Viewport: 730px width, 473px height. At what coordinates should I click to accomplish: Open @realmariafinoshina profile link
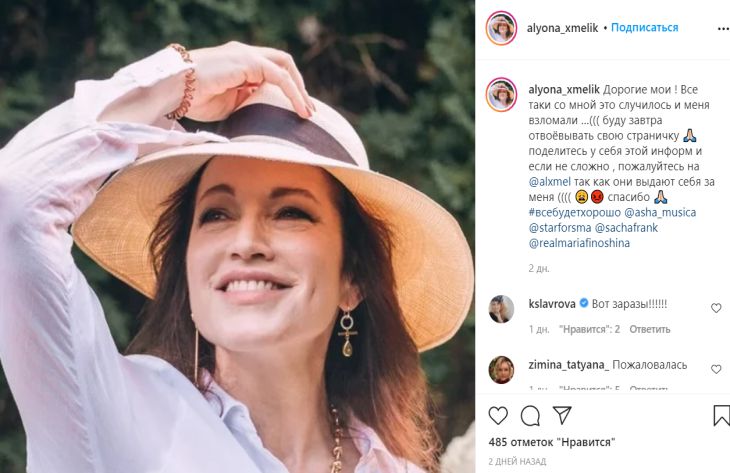[x=579, y=243]
